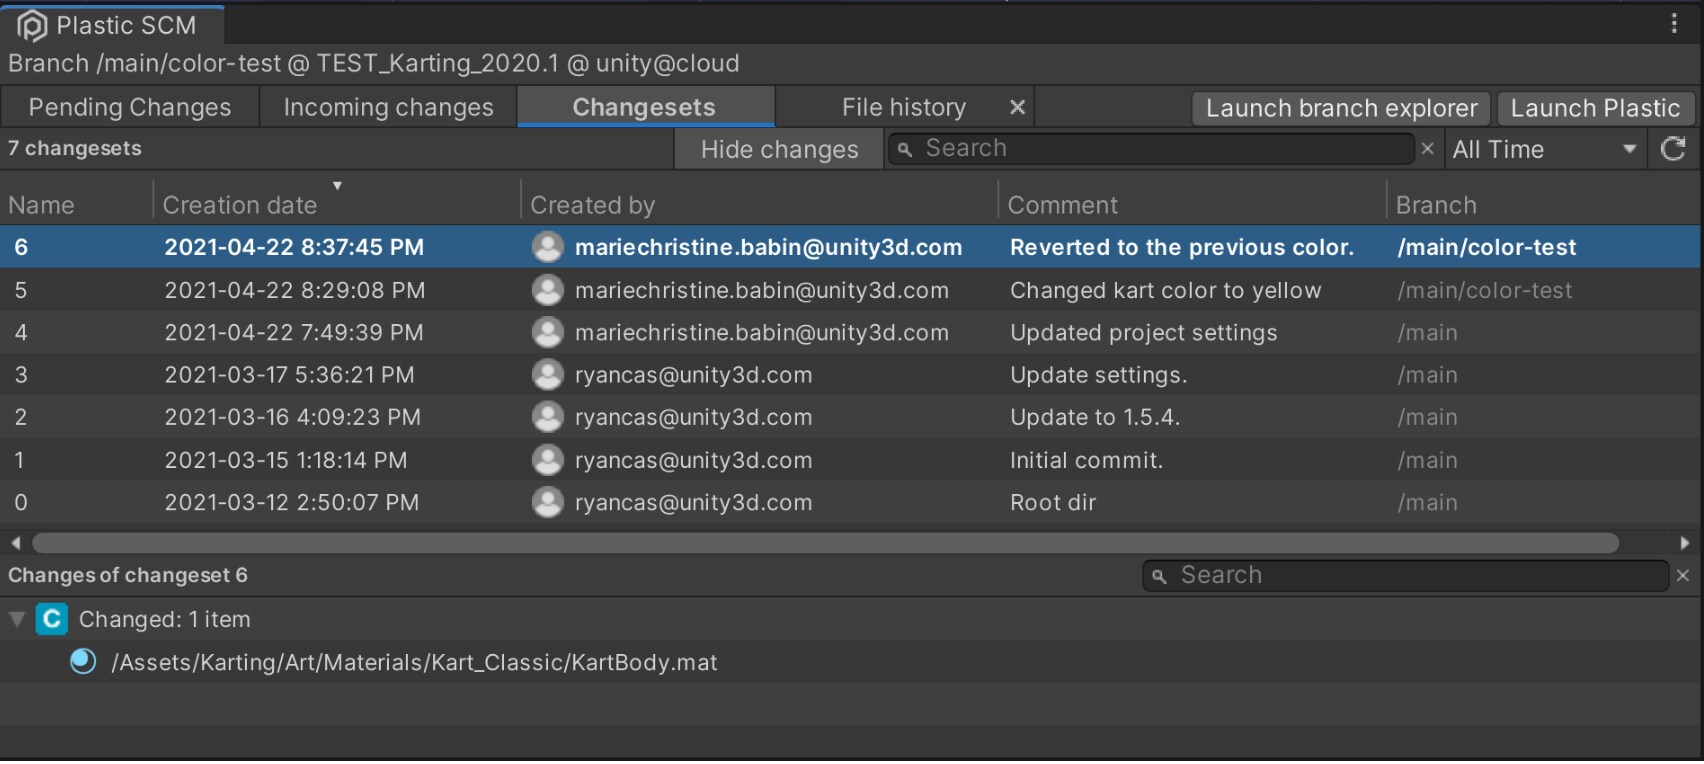Image resolution: width=1704 pixels, height=764 pixels.
Task: Focus the changeset changes search box
Action: point(1405,575)
